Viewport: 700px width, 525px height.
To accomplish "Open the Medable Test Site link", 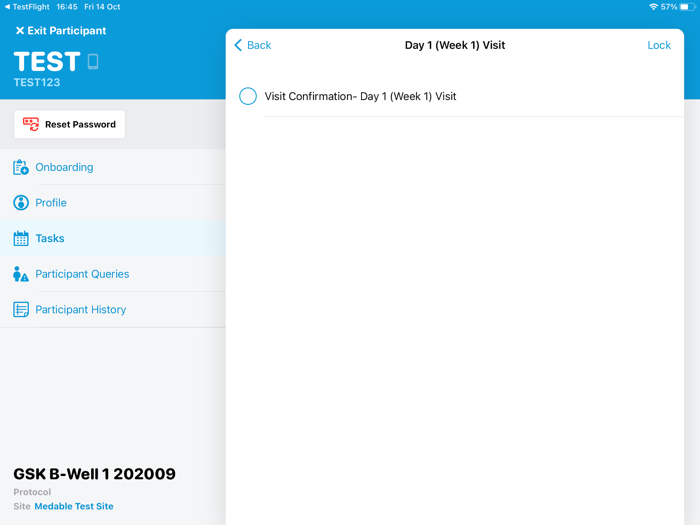I will pos(74,506).
